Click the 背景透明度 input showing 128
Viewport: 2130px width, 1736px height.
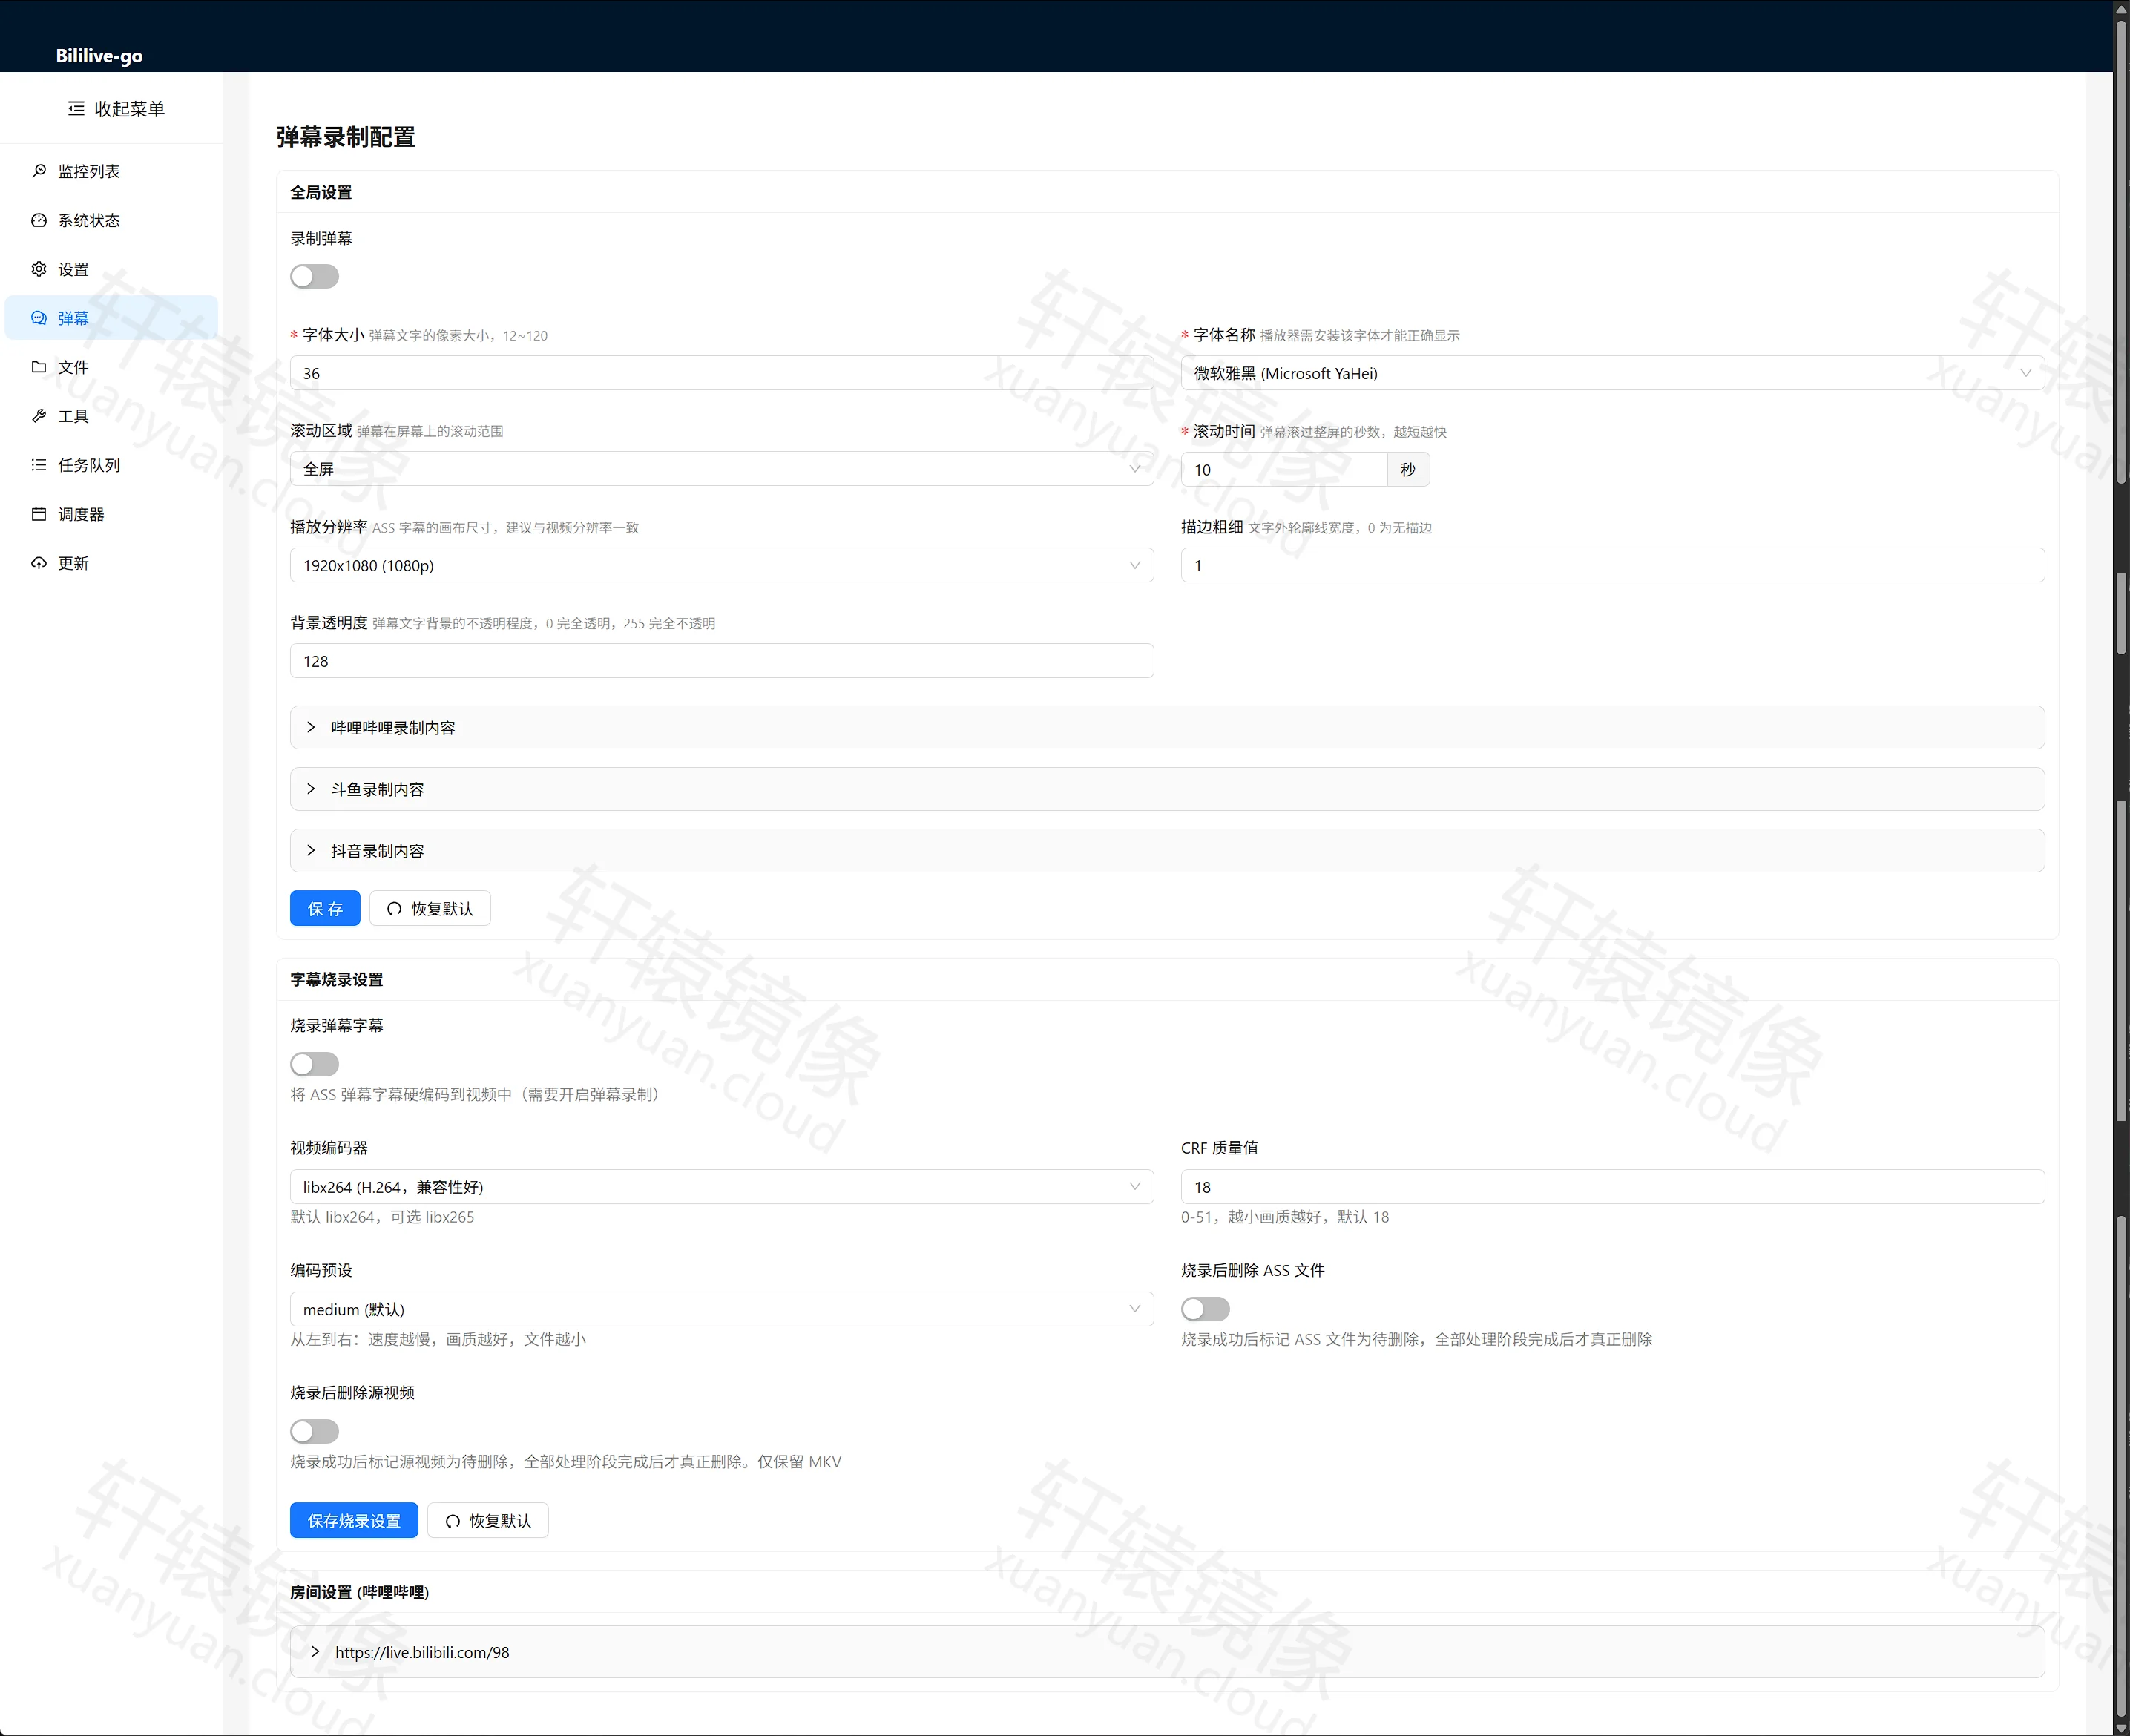pyautogui.click(x=721, y=661)
